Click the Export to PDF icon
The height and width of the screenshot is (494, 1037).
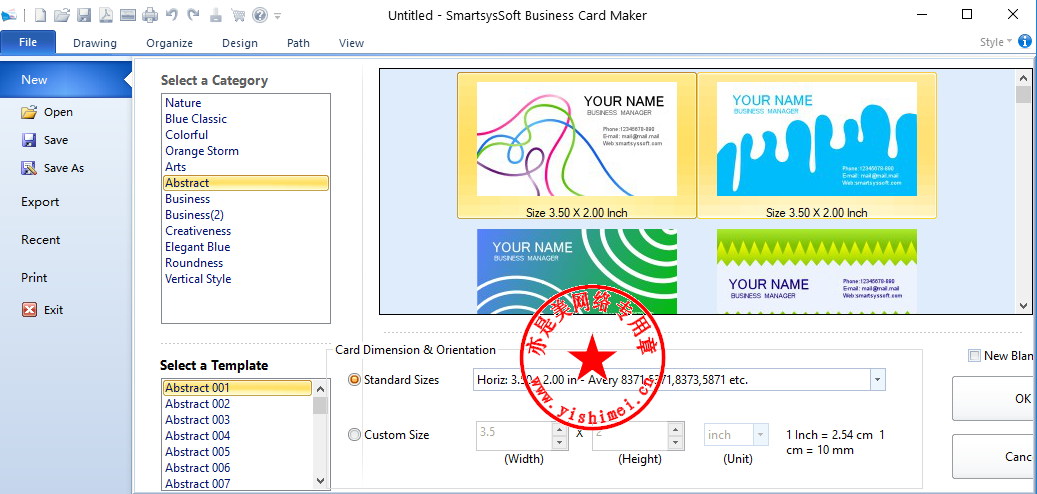pyautogui.click(x=106, y=15)
